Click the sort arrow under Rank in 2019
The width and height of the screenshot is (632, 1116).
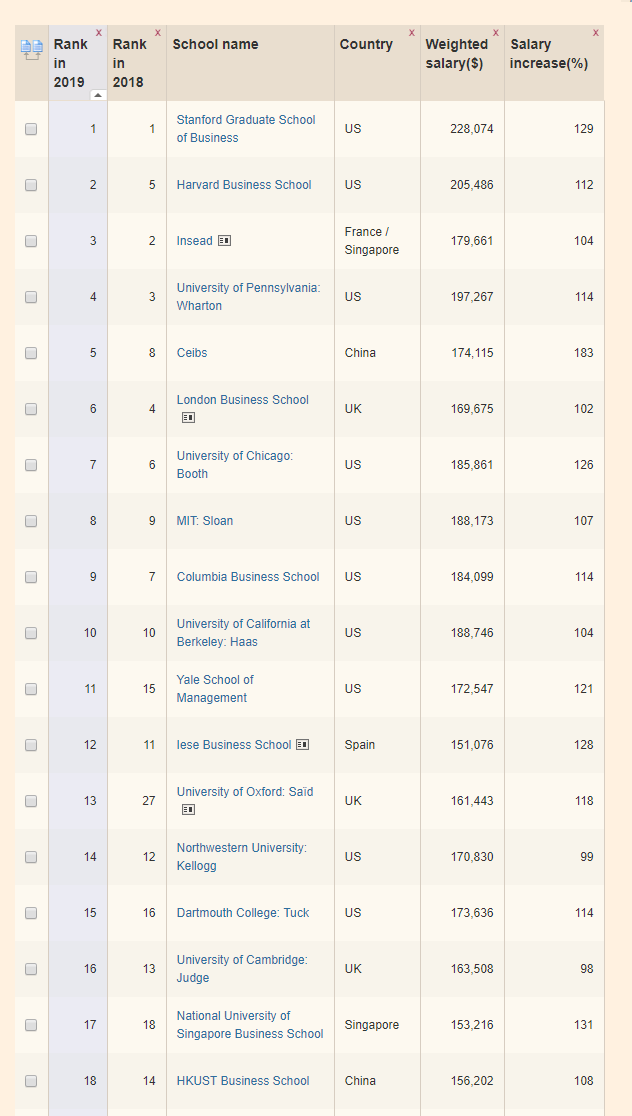pyautogui.click(x=98, y=95)
